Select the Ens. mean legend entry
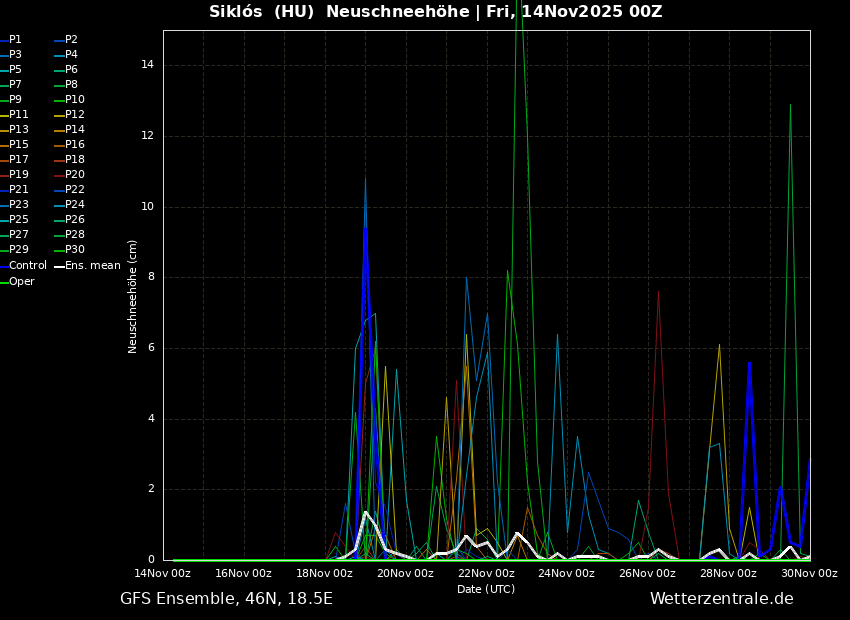850x620 pixels. coord(92,266)
